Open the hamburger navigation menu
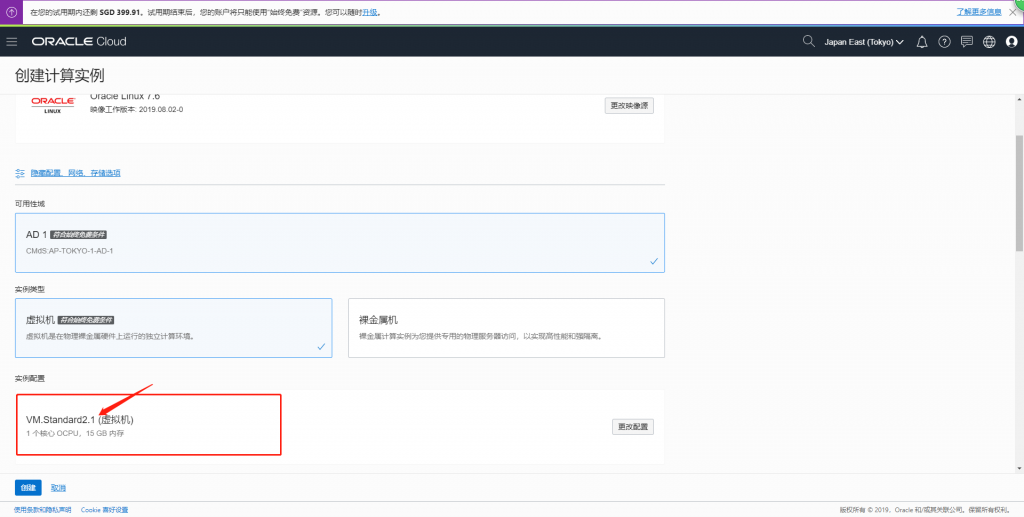1024x517 pixels. [11, 42]
